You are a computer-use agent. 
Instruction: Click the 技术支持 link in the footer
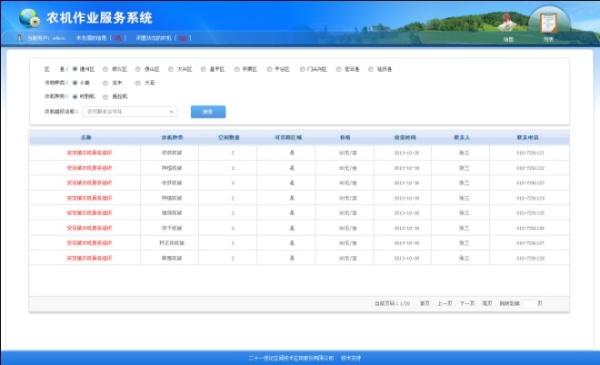click(351, 358)
